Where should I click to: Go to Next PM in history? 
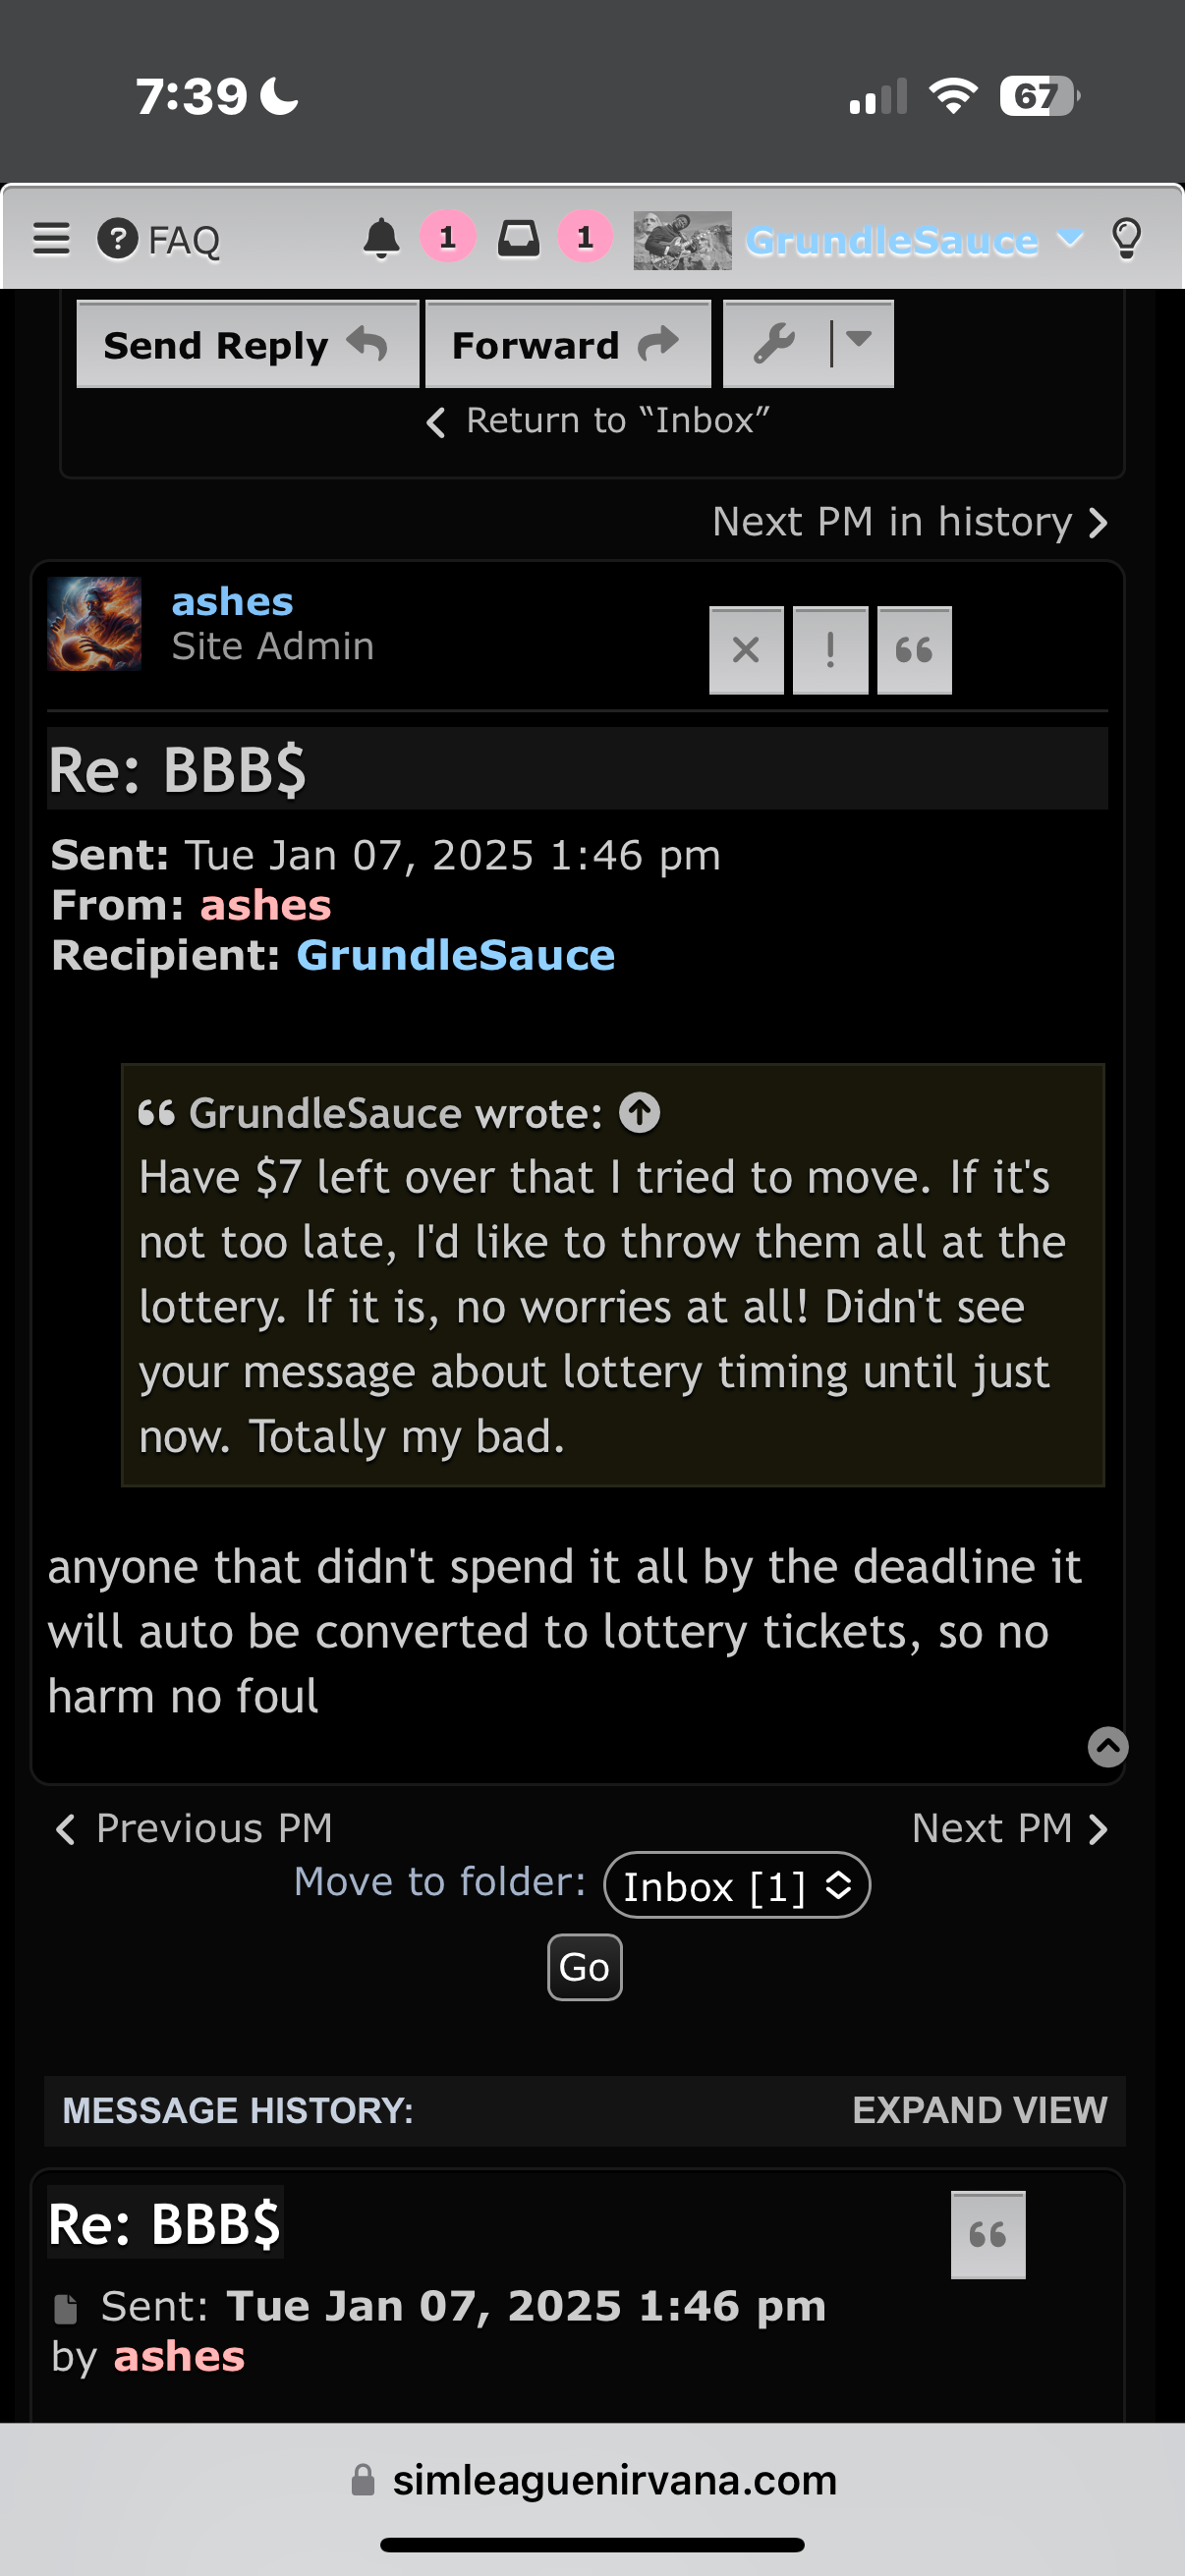[909, 522]
